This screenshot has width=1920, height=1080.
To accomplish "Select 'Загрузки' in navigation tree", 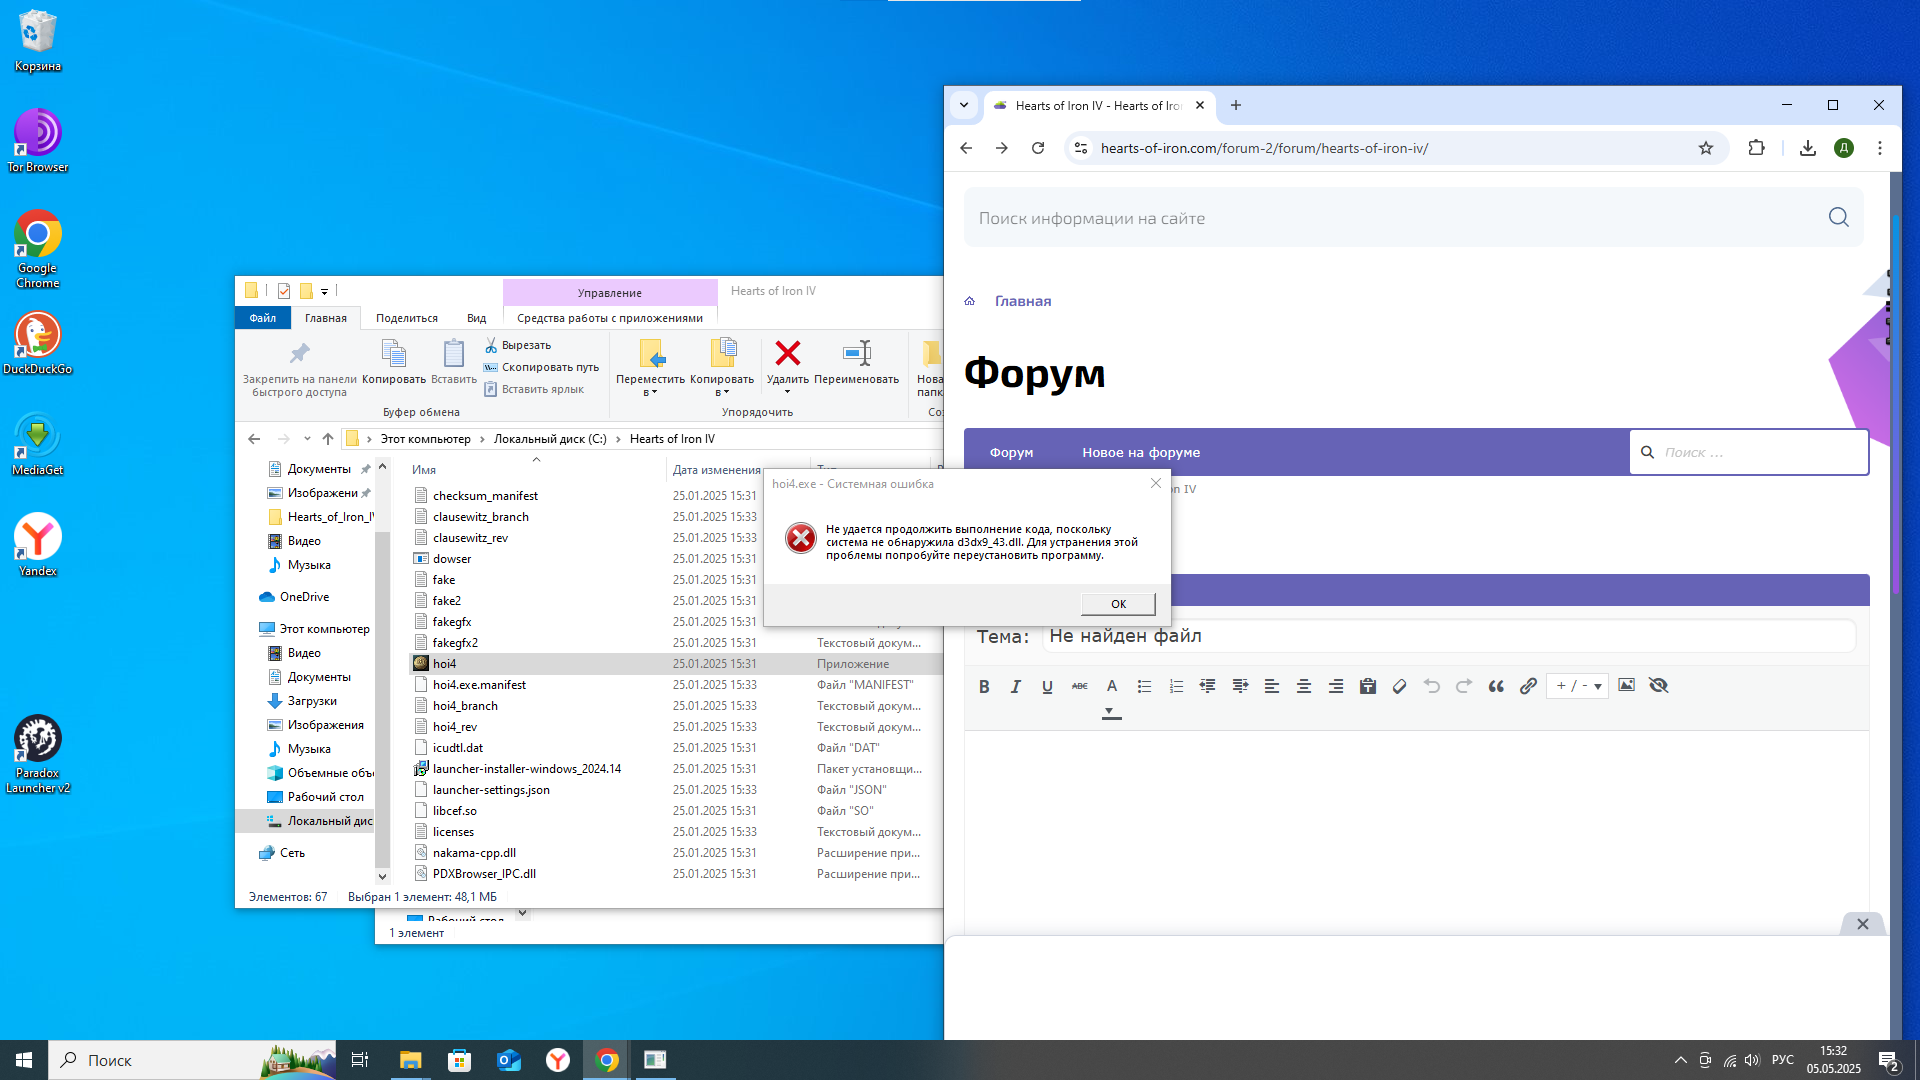I will [312, 701].
